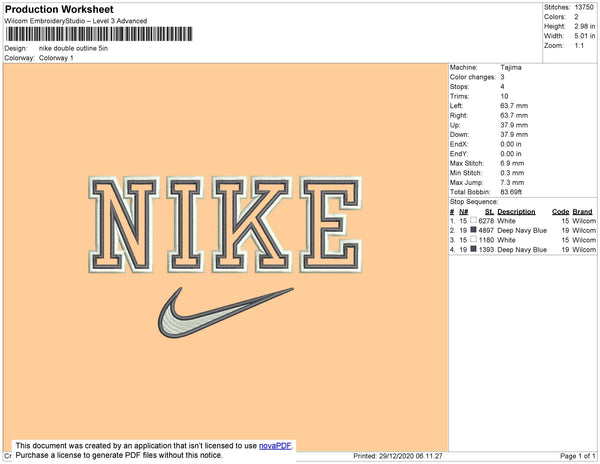Select the 'Wilcom EmbroideryStudio – Level 3 Advanced' line
Image resolution: width=600 pixels, height=464 pixels.
tap(75, 21)
